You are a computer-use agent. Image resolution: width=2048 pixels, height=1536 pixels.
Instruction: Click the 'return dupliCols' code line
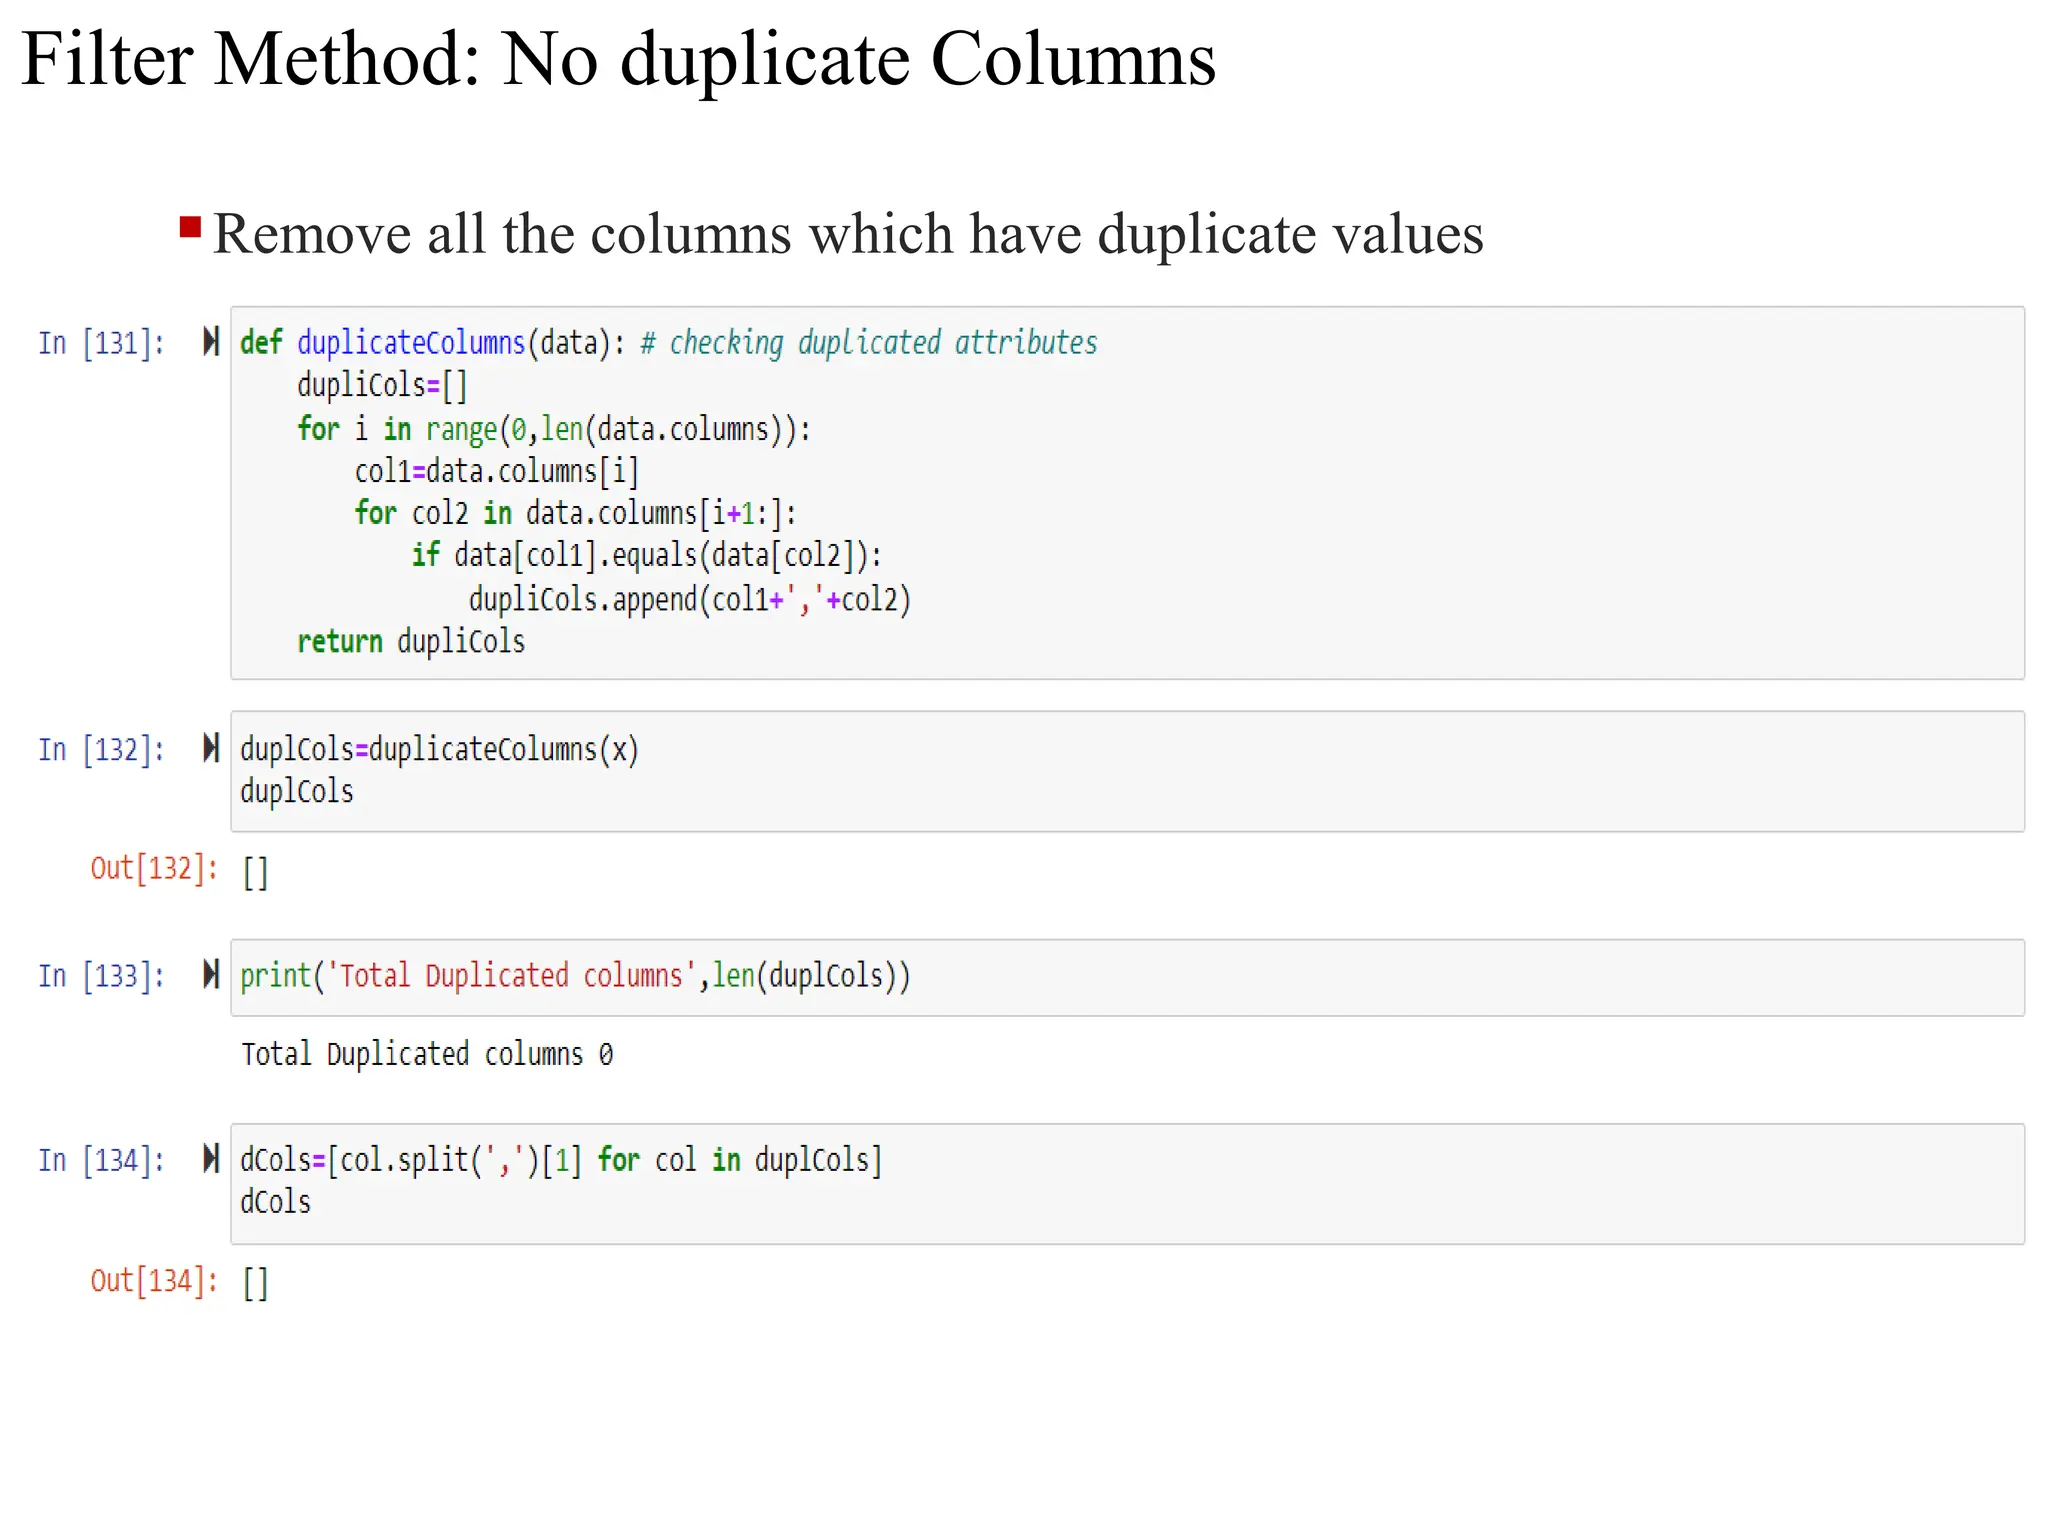click(411, 641)
